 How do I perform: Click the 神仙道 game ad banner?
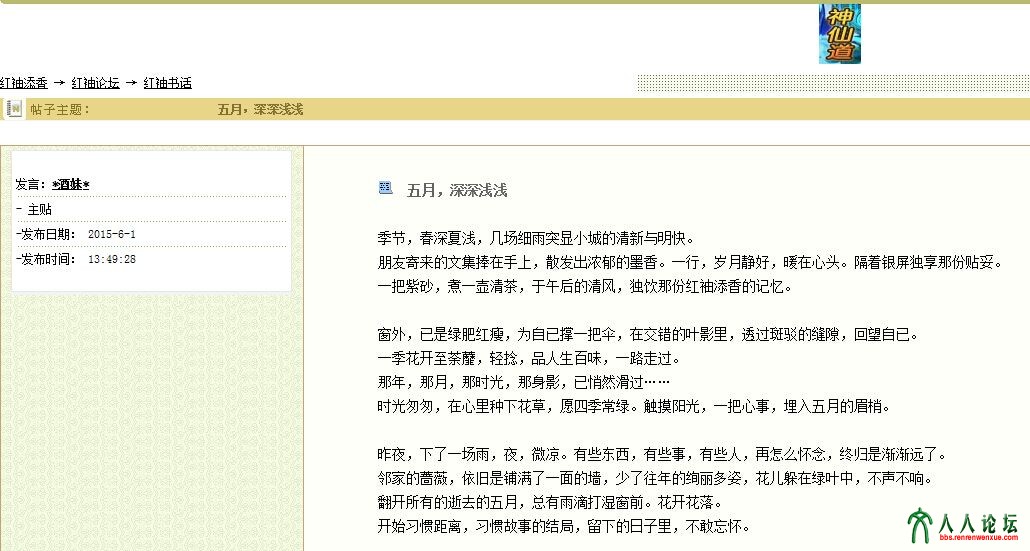click(x=840, y=34)
